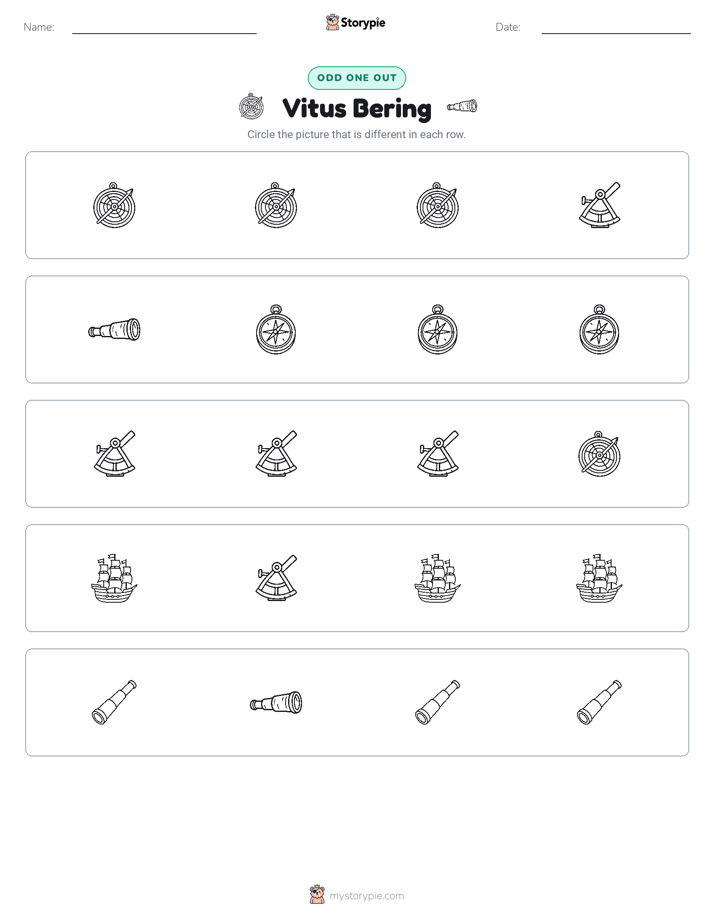Click the sextant among the sailing ships
The image size is (714, 924).
click(x=276, y=578)
